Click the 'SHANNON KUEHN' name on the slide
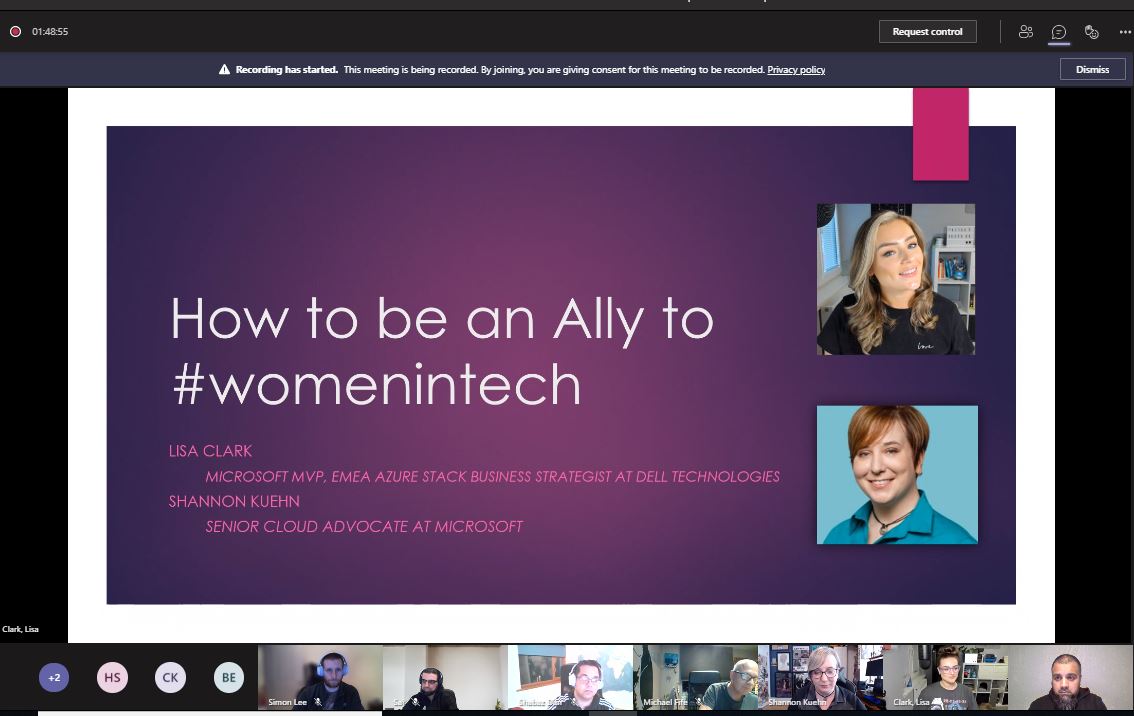Viewport: 1134px width, 716px height. coord(234,501)
